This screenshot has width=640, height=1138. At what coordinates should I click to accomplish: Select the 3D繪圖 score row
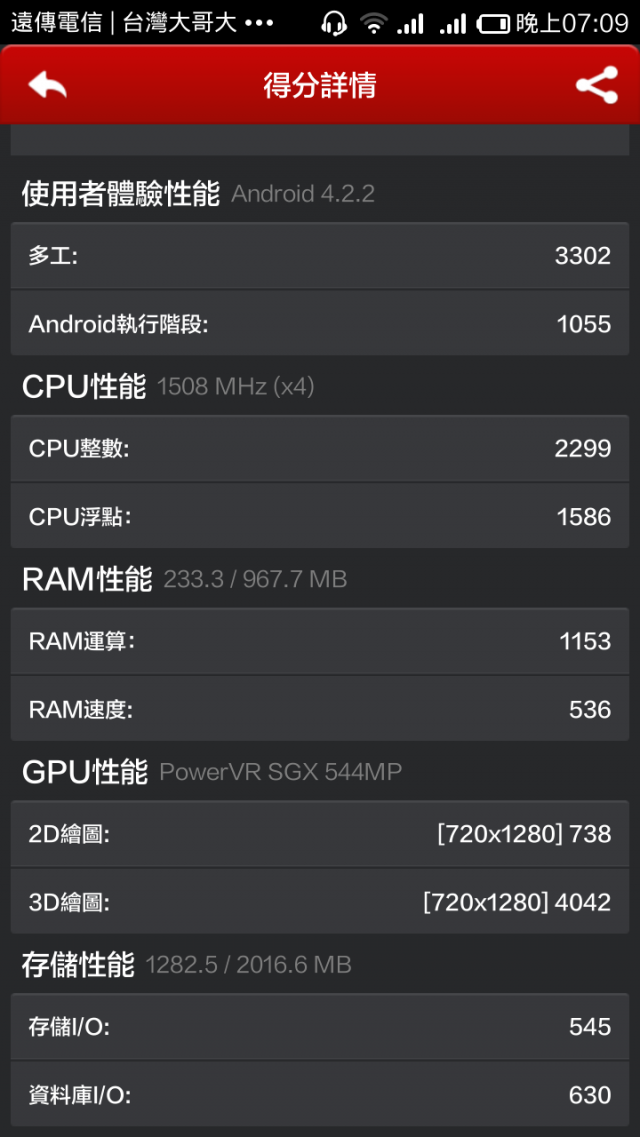click(320, 901)
